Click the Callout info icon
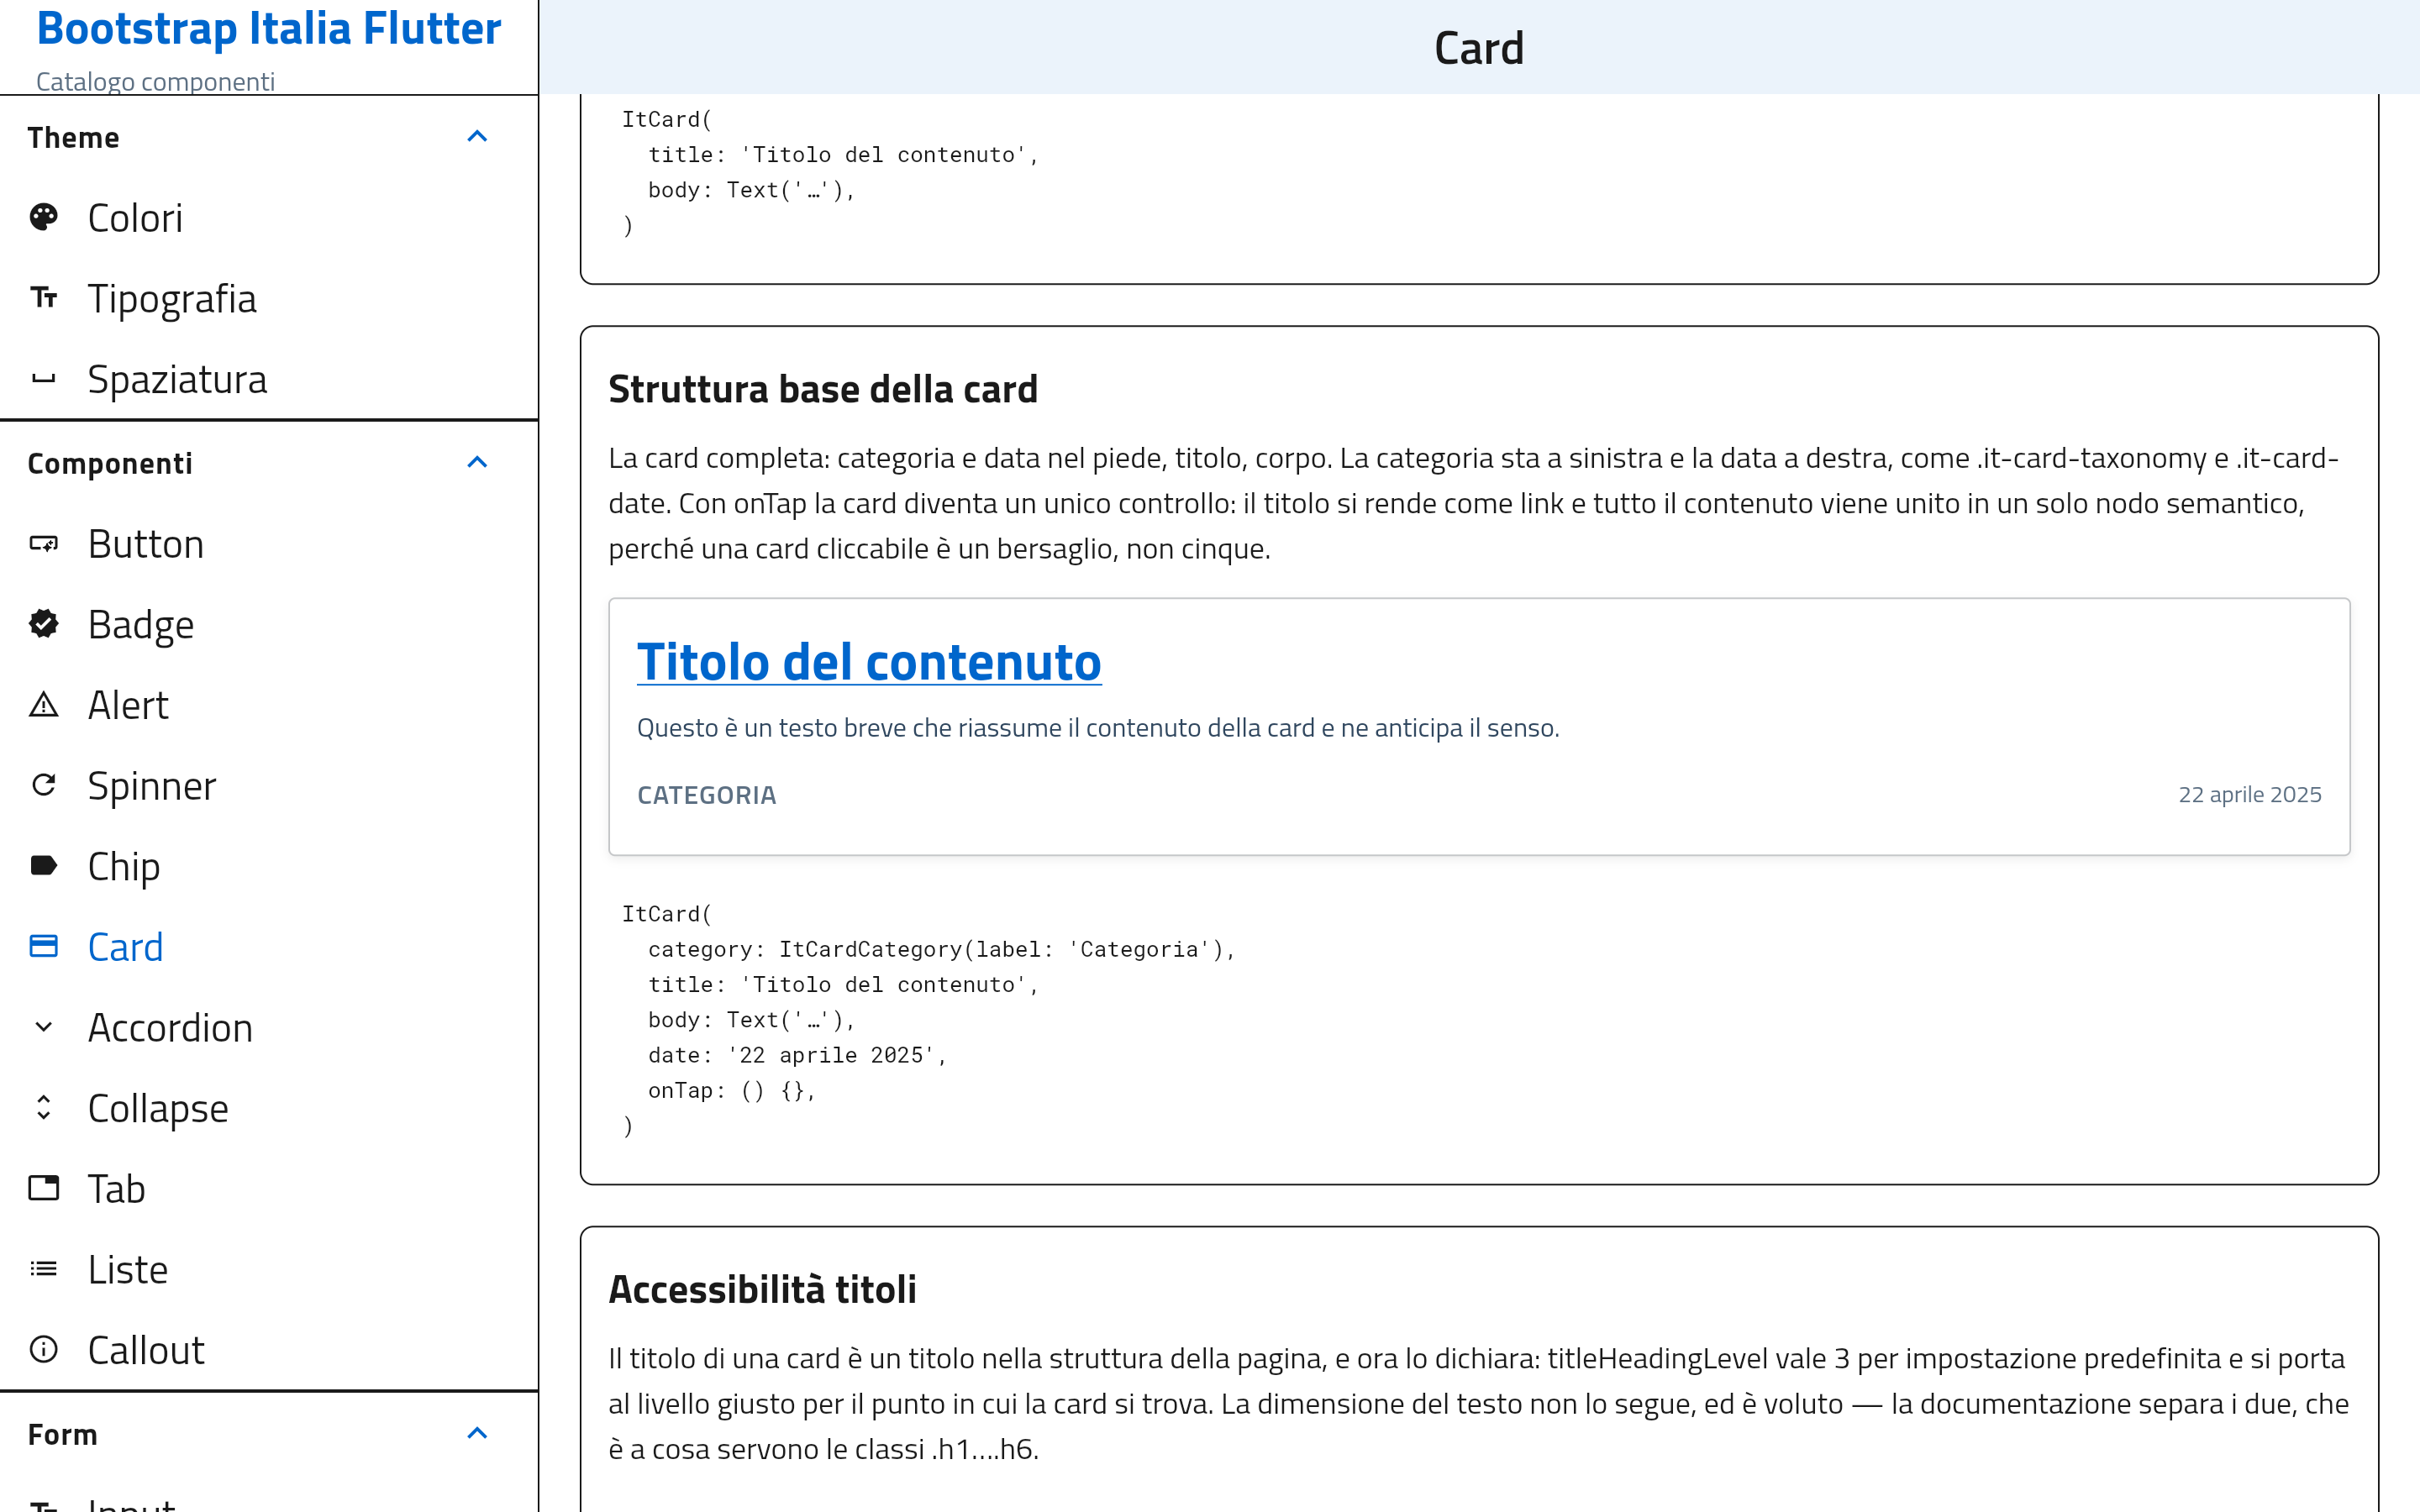 (x=43, y=1350)
